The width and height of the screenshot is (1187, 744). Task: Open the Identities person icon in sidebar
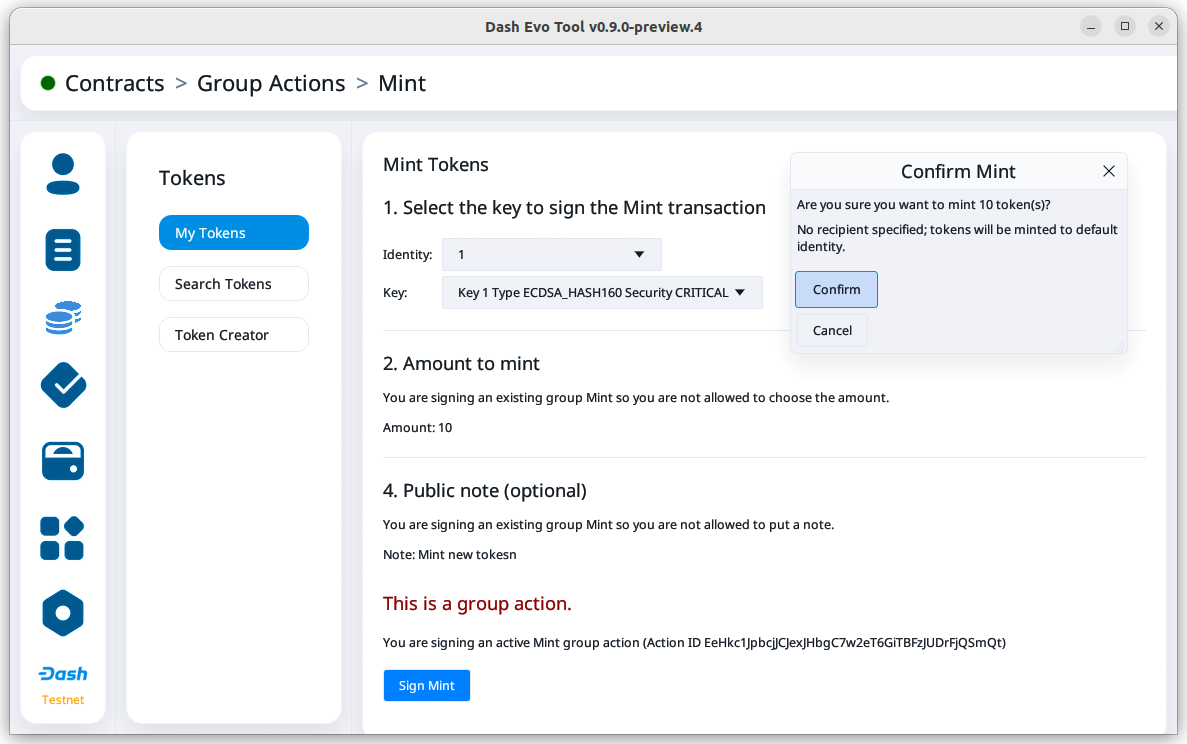[63, 174]
